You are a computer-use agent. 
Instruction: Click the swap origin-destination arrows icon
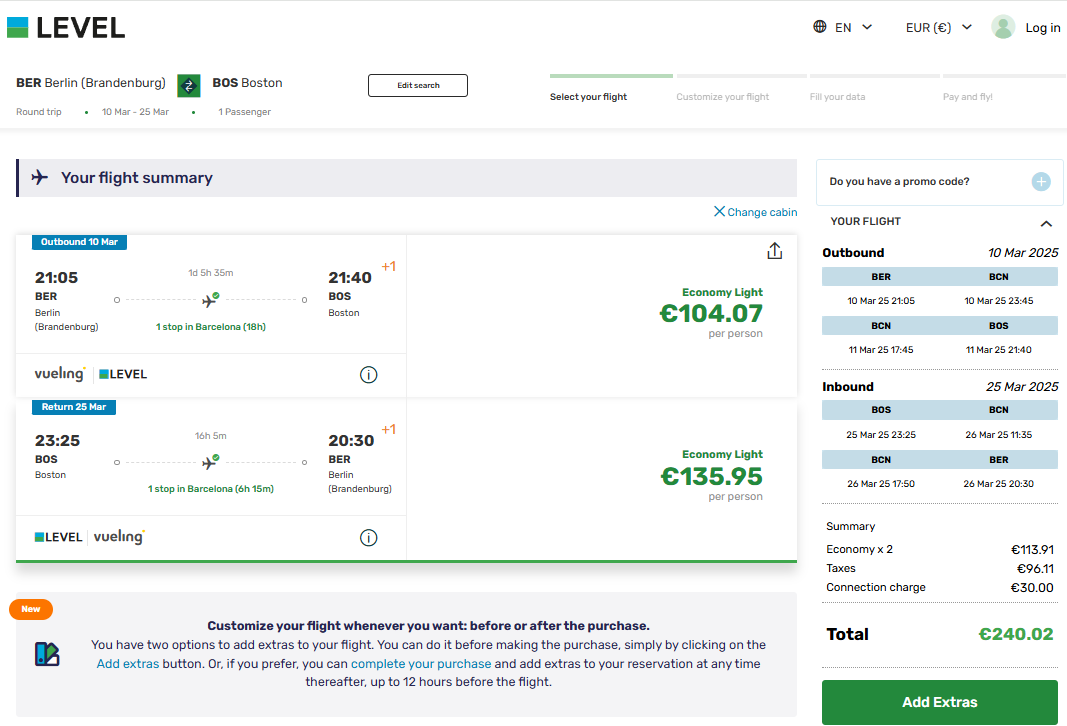pos(188,86)
